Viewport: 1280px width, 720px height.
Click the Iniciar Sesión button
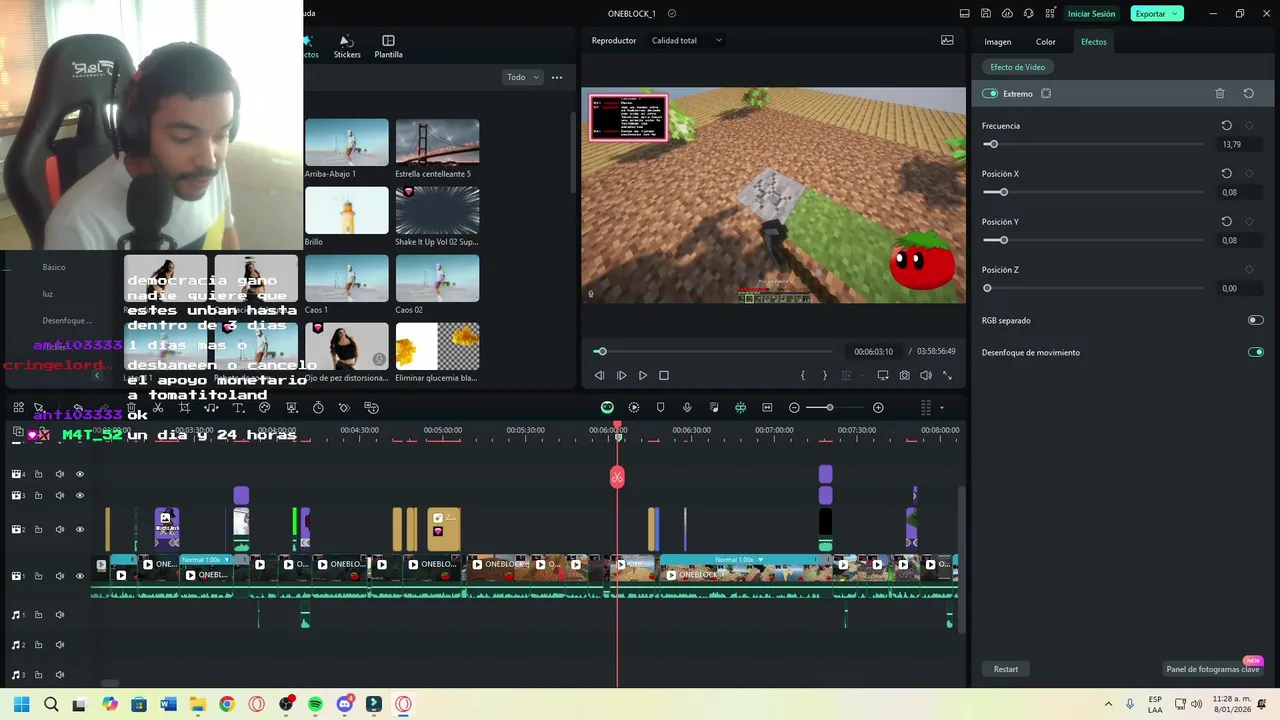[1091, 14]
